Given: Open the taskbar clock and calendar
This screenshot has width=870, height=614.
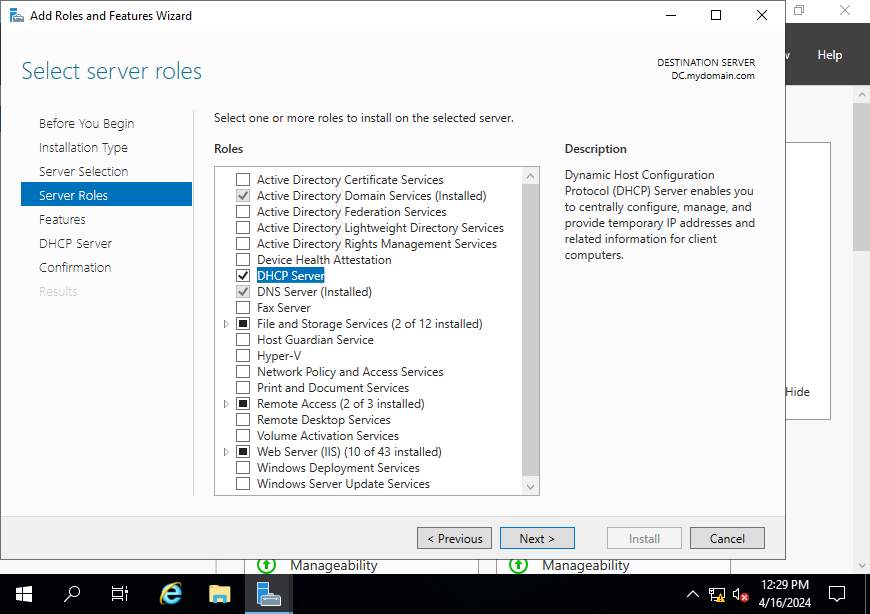Looking at the screenshot, I should pos(785,594).
